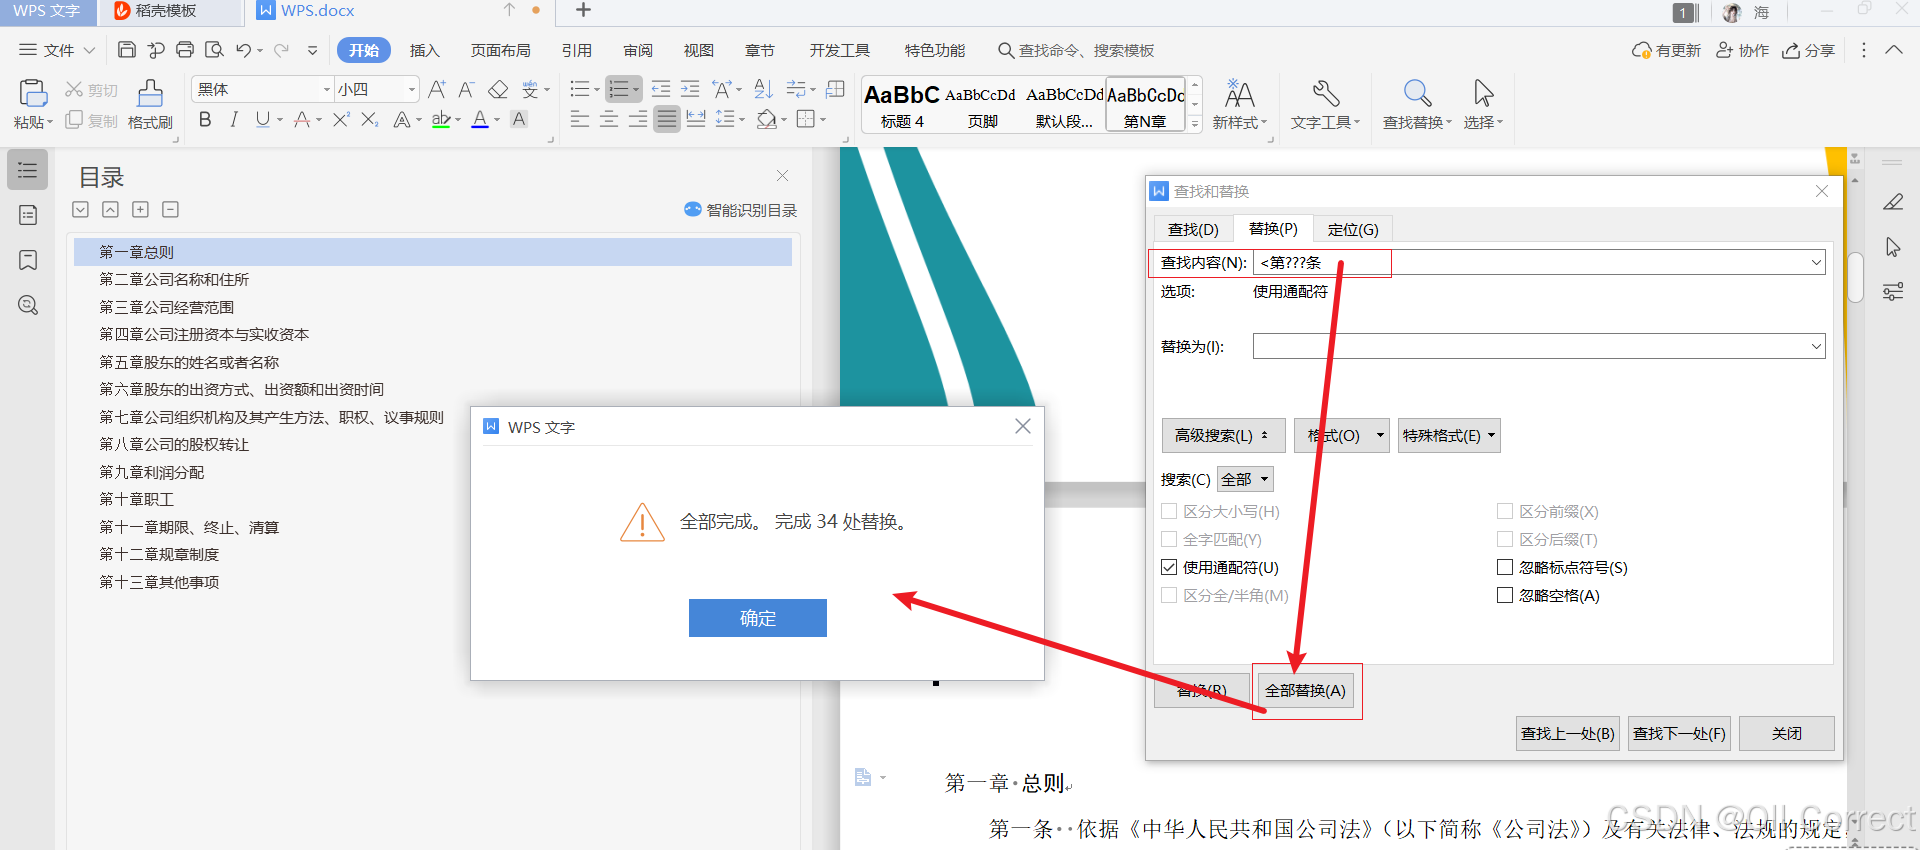Open the Search scope dropdown (全部)
1920x850 pixels.
(1245, 479)
